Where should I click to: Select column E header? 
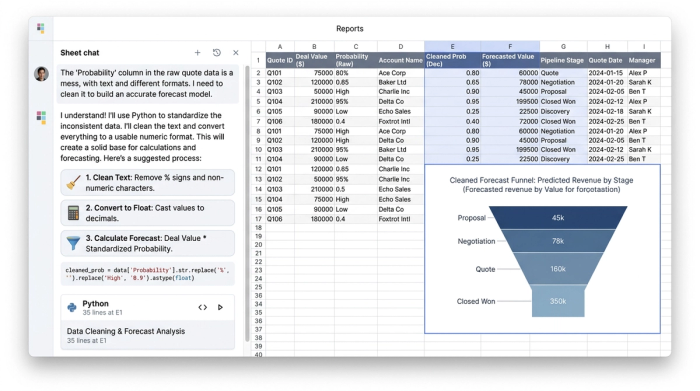coord(452,46)
